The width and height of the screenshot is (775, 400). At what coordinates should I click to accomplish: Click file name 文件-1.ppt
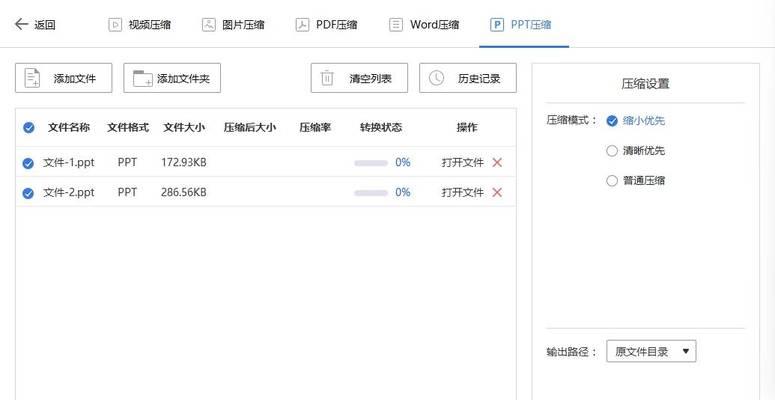69,162
